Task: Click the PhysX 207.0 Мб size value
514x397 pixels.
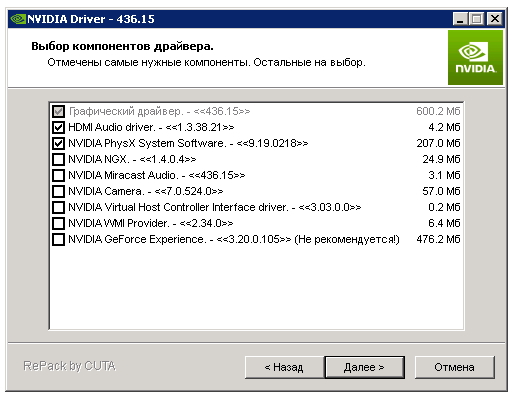Action: coord(438,143)
